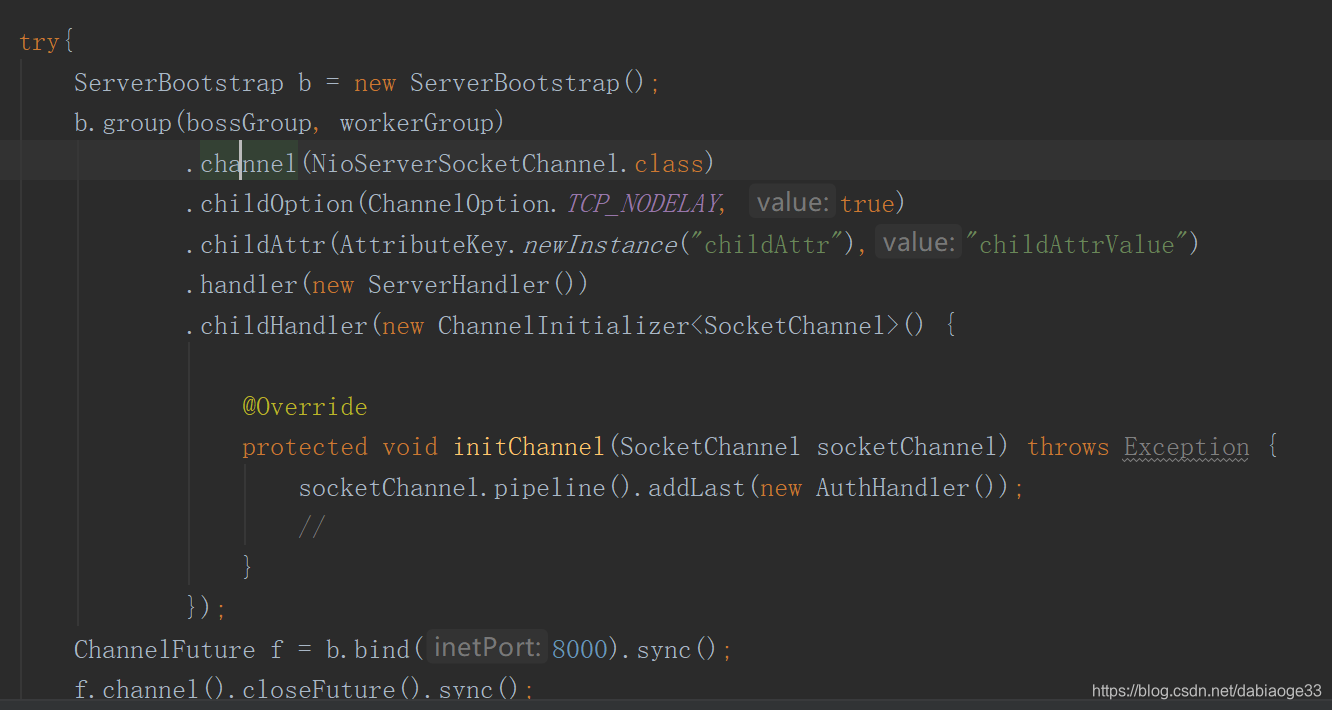Click the 'handler' method call
The height and width of the screenshot is (710, 1332).
click(249, 285)
